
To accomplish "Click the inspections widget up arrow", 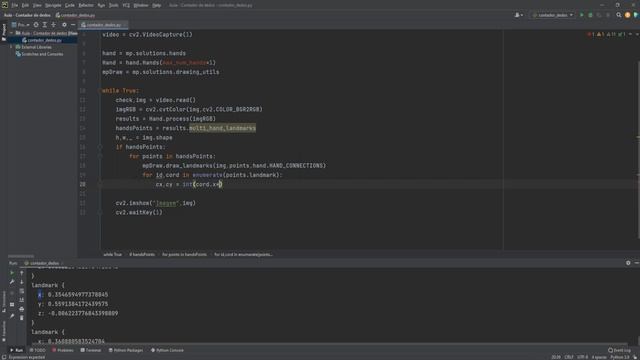I will point(631,34).
